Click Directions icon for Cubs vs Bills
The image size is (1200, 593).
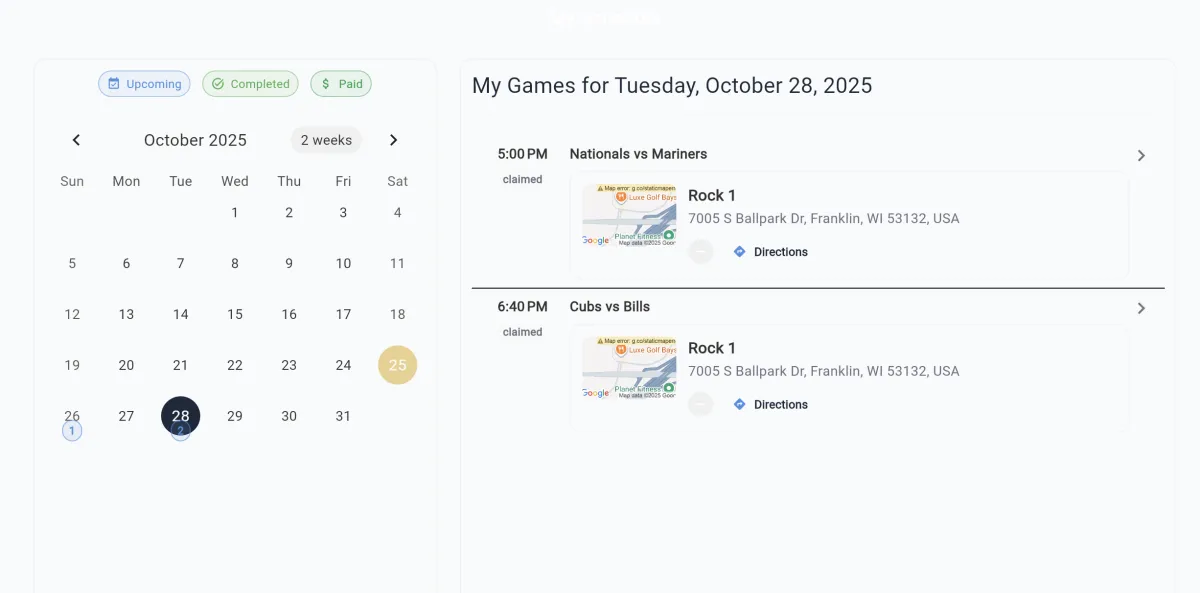coord(740,405)
